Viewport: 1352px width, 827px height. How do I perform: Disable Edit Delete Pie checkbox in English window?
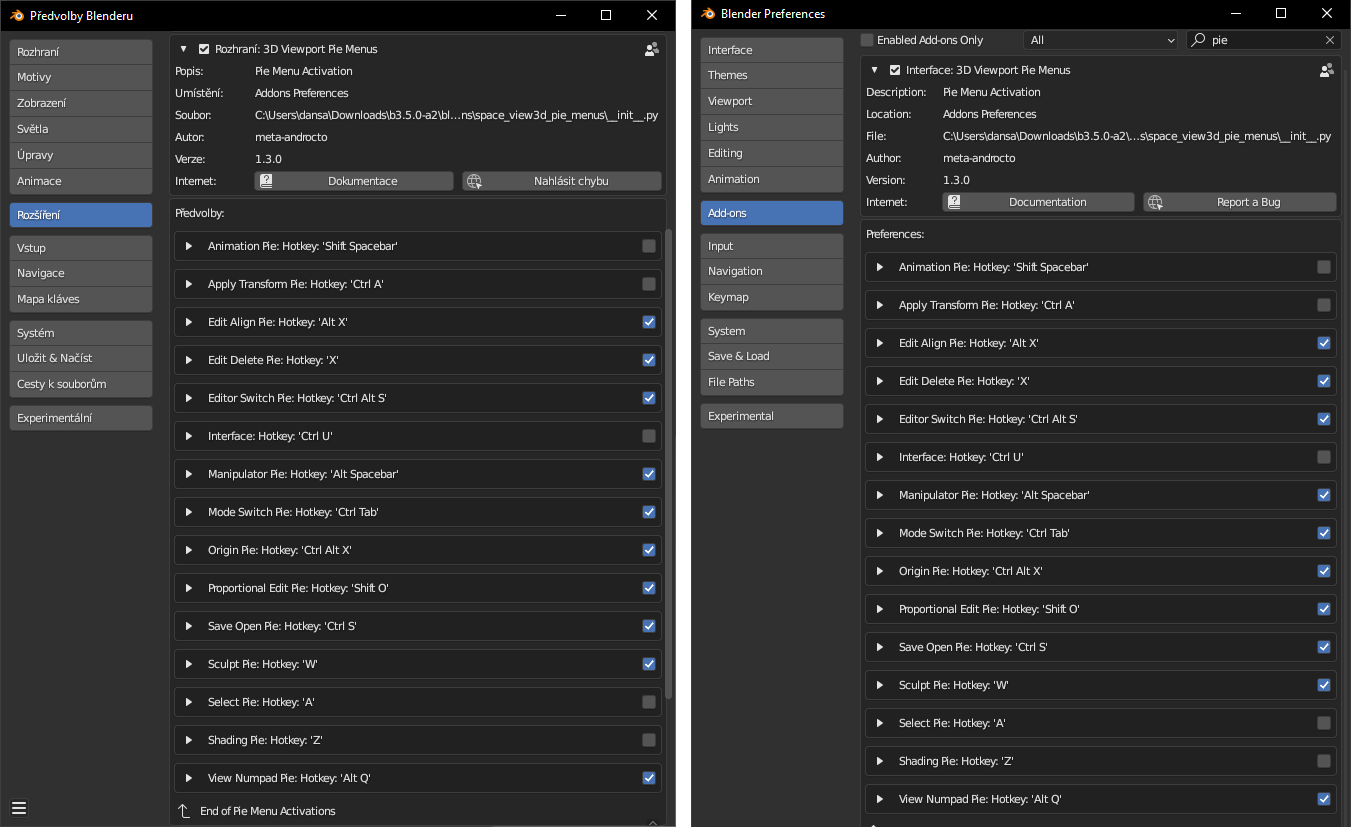tap(1324, 381)
